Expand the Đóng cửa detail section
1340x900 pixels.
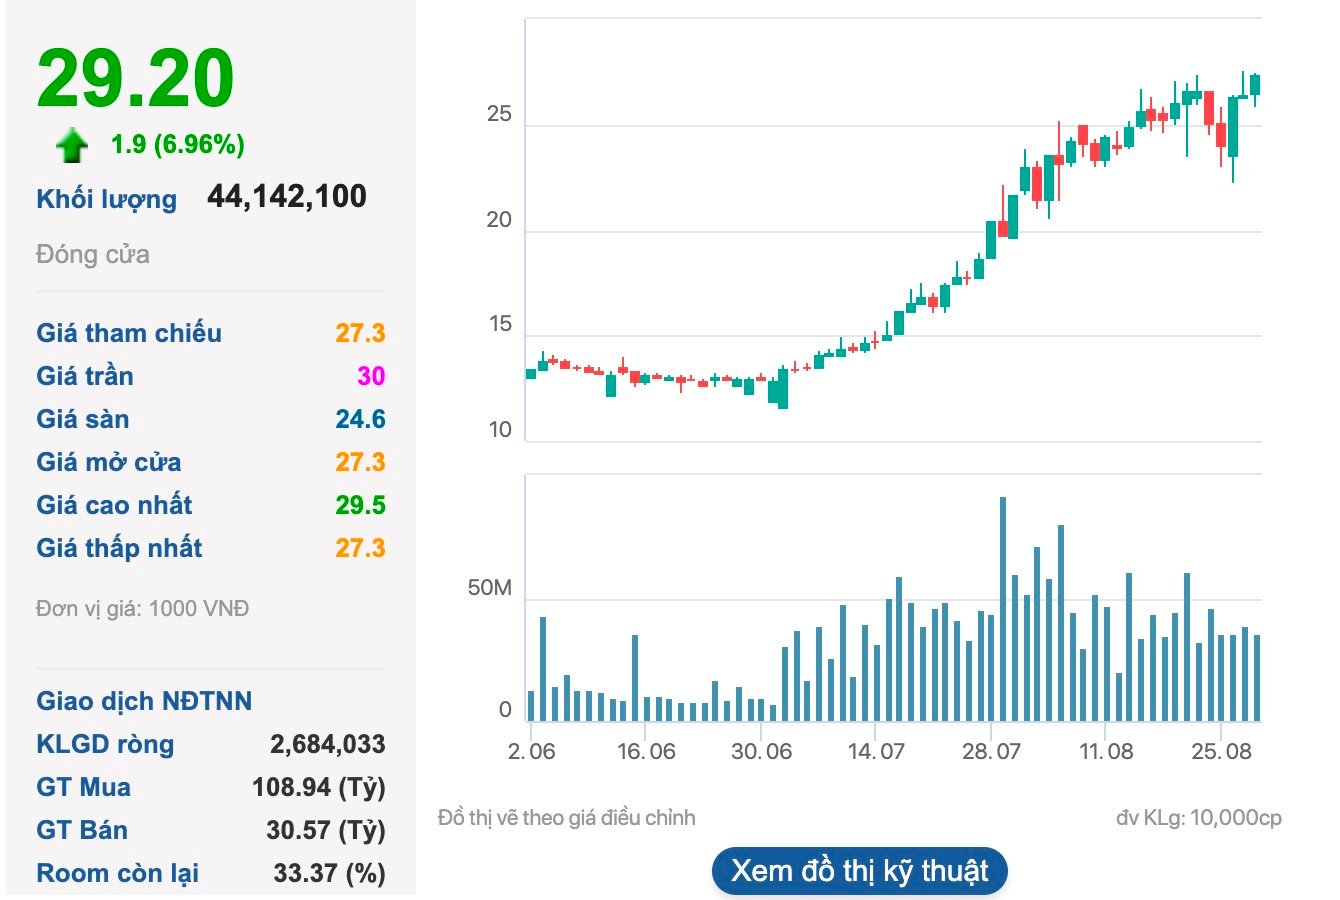[x=92, y=255]
